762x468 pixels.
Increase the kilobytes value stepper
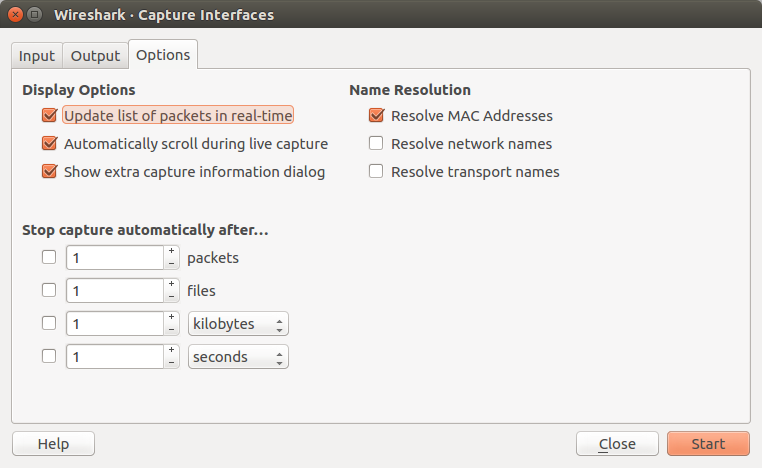172,317
